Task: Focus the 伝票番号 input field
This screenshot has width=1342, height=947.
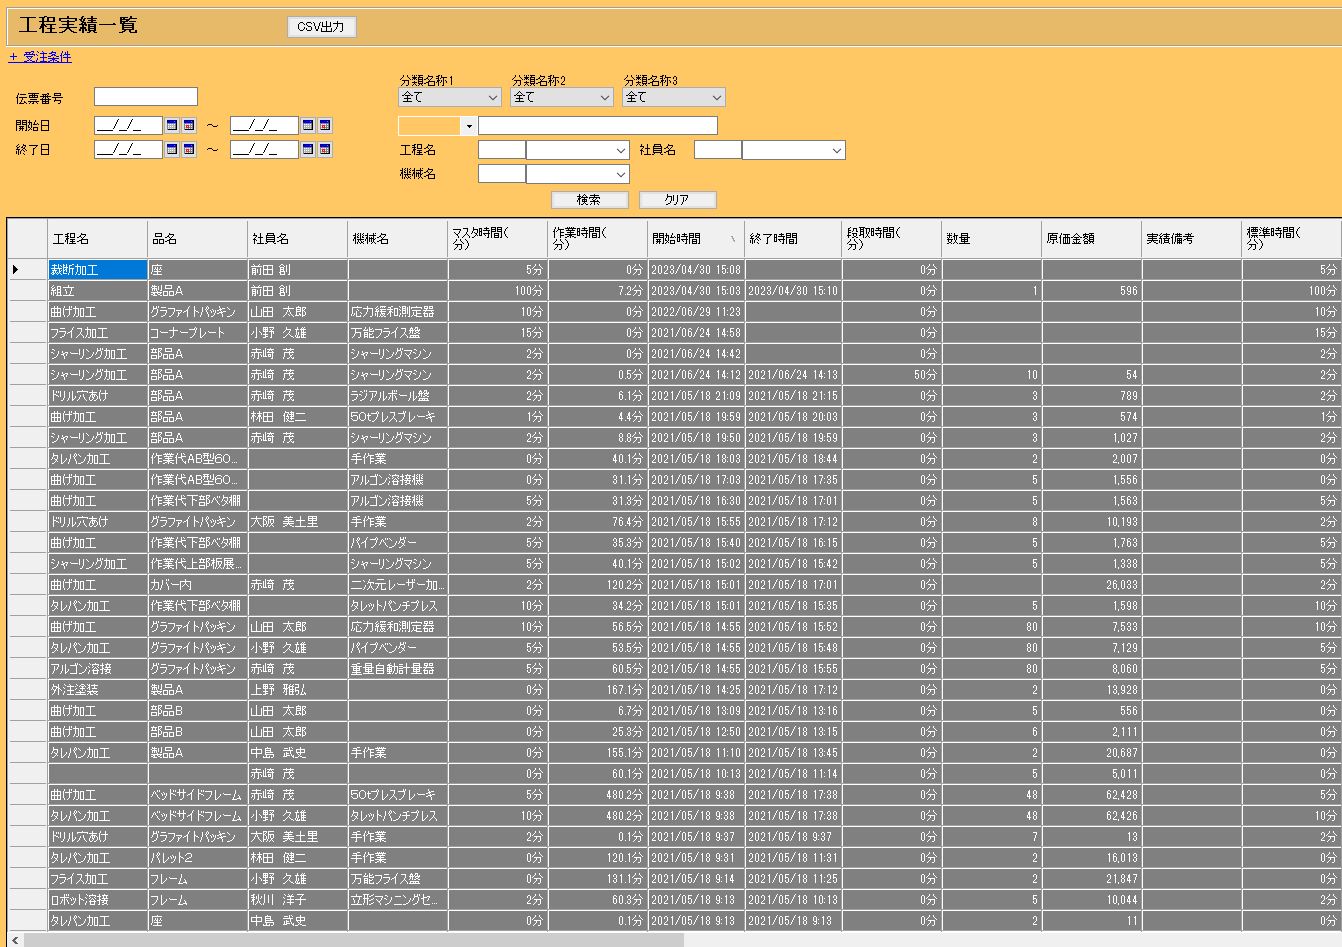Action: 146,97
